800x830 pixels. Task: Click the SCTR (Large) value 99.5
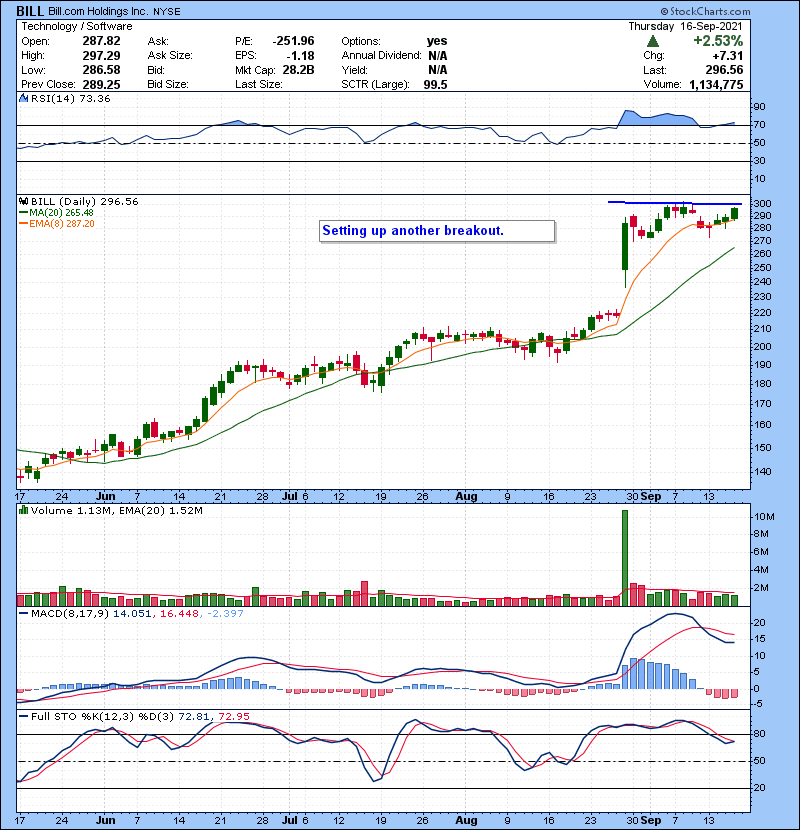pos(435,85)
